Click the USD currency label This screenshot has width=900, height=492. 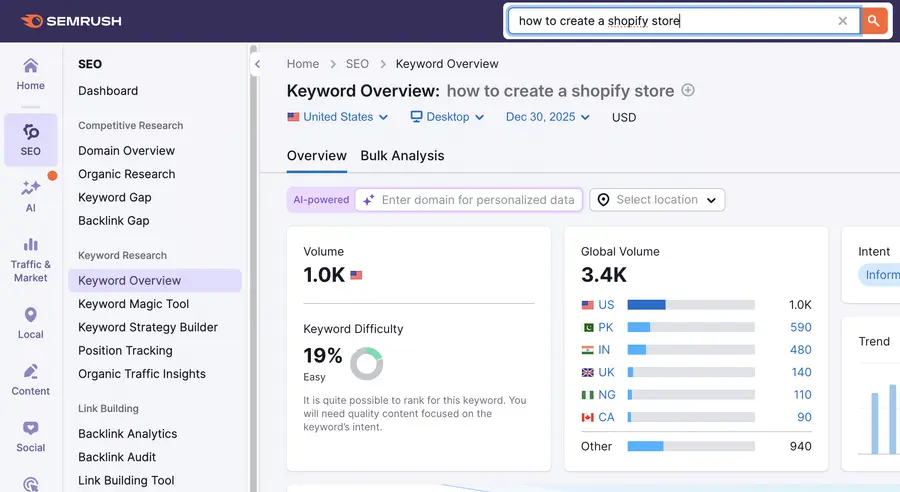(624, 118)
